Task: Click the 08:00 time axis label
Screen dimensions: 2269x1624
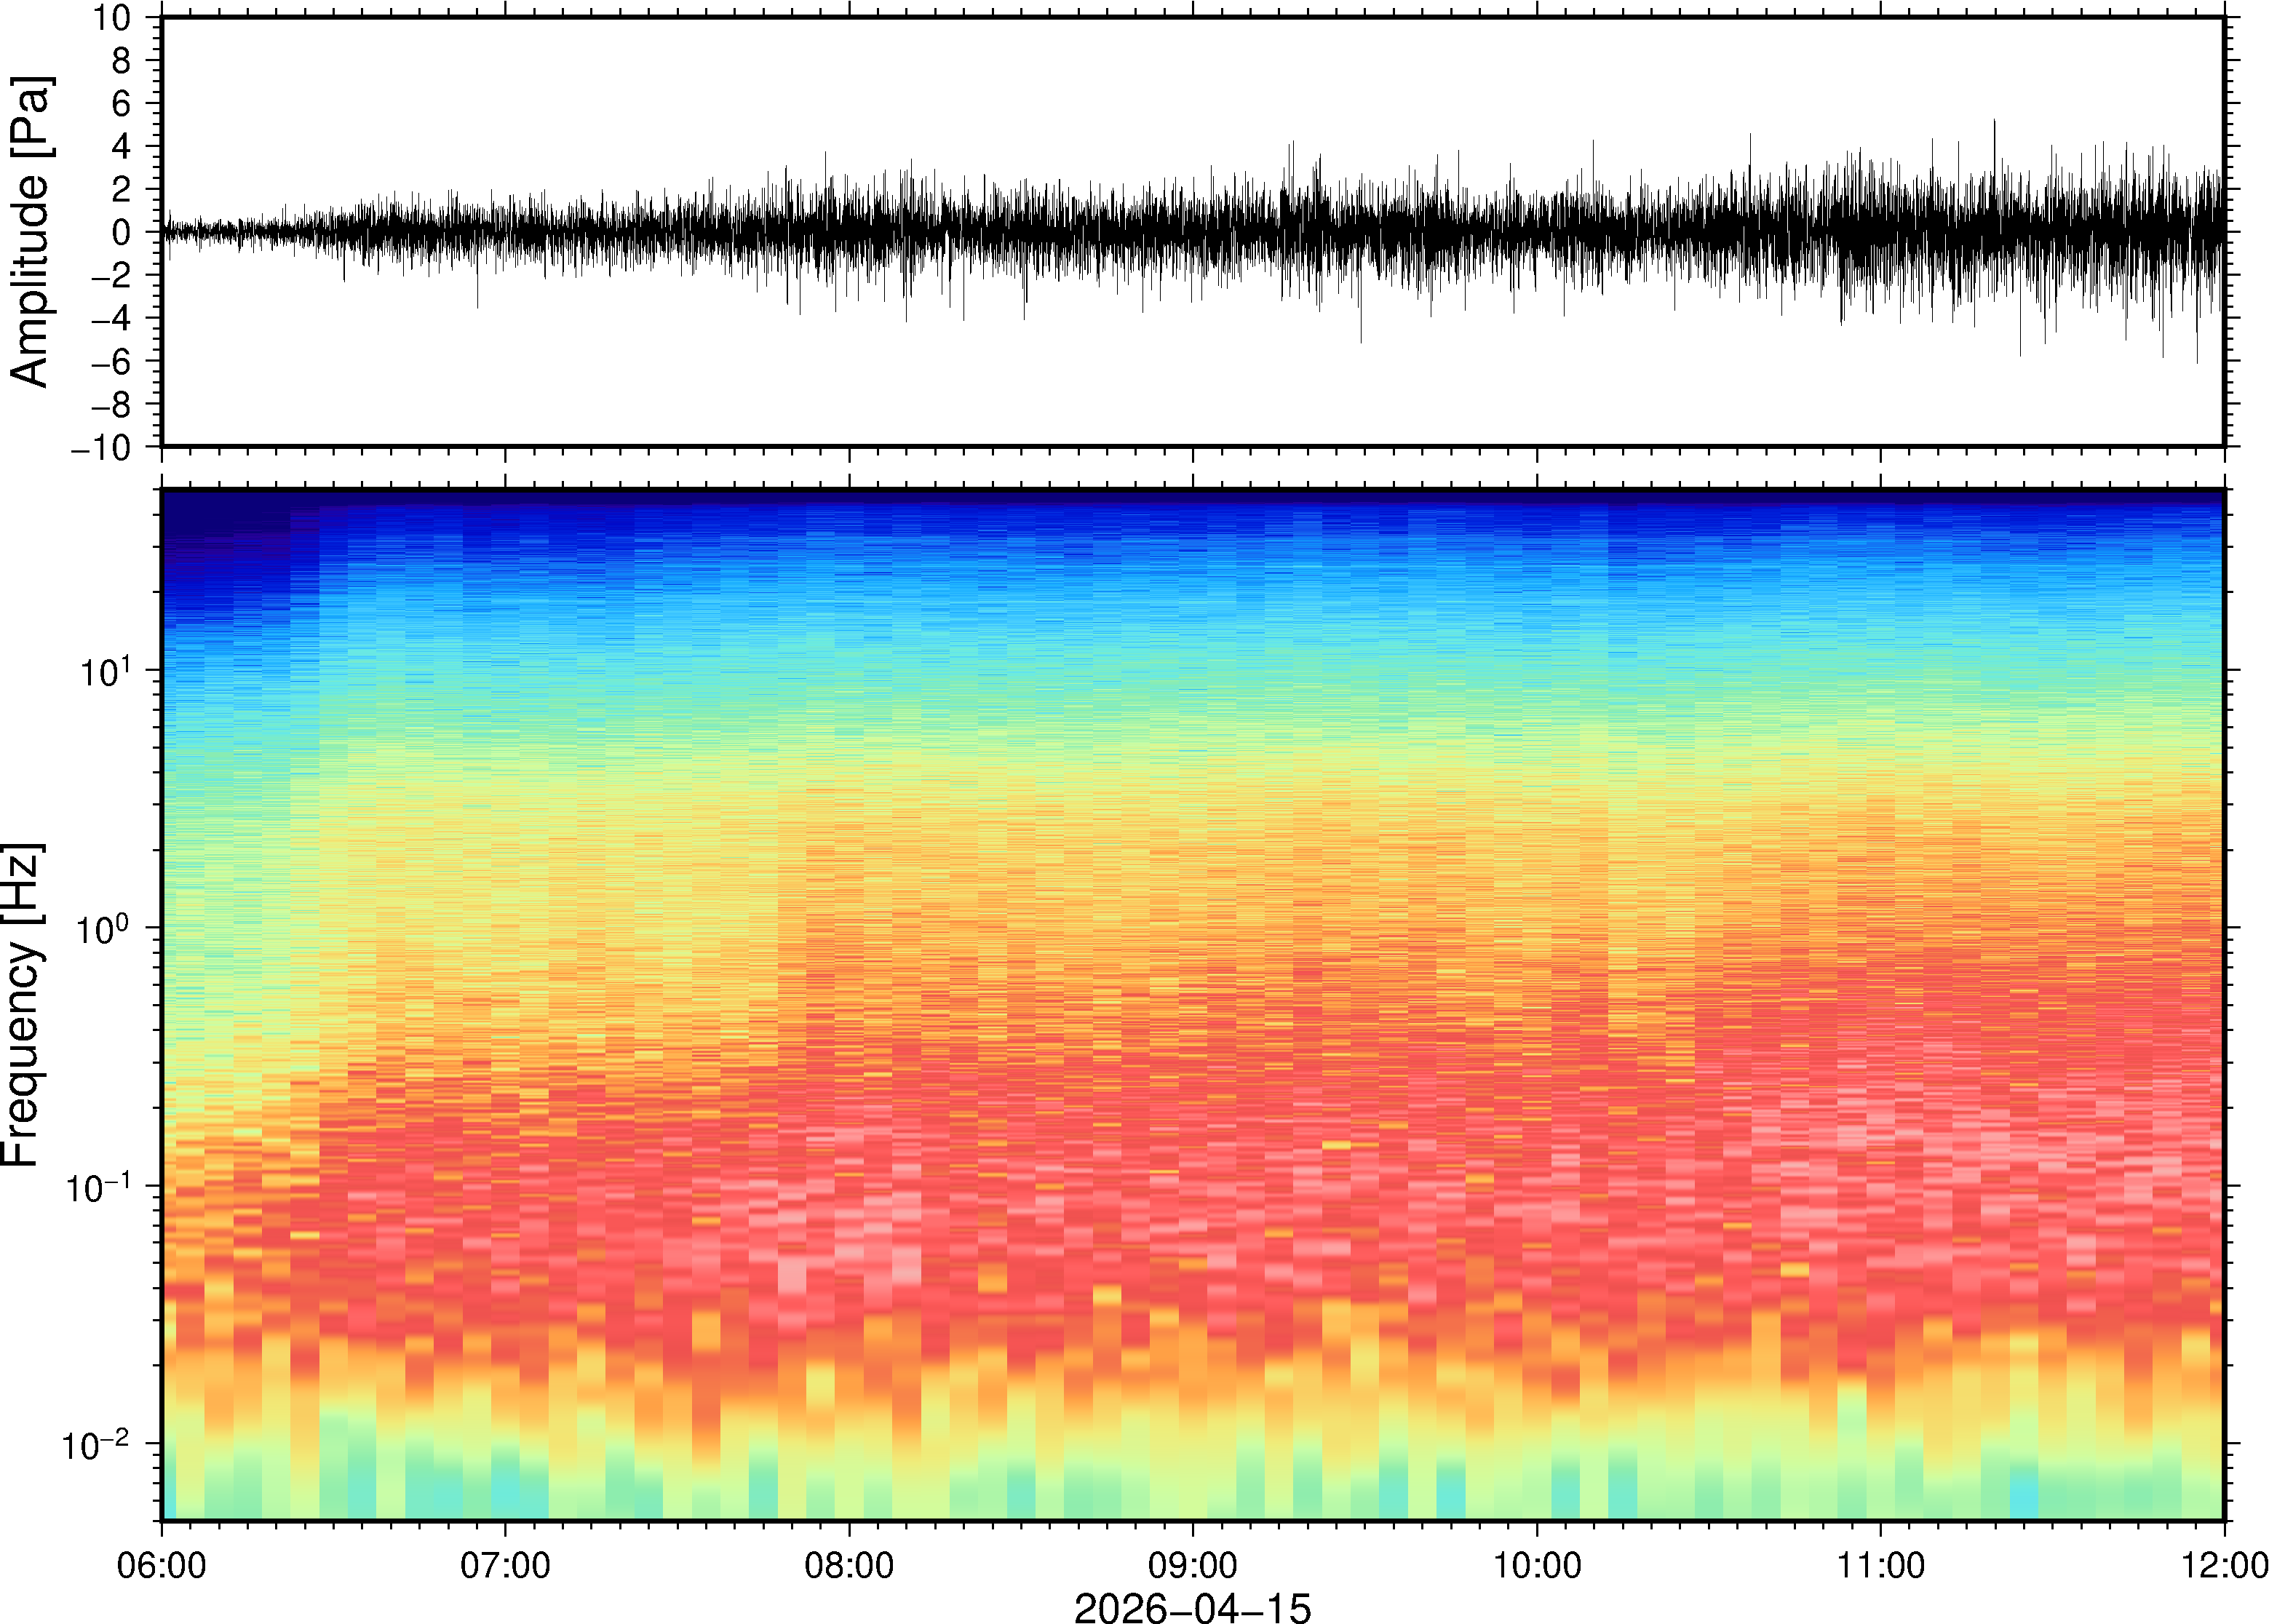Action: (x=849, y=1565)
